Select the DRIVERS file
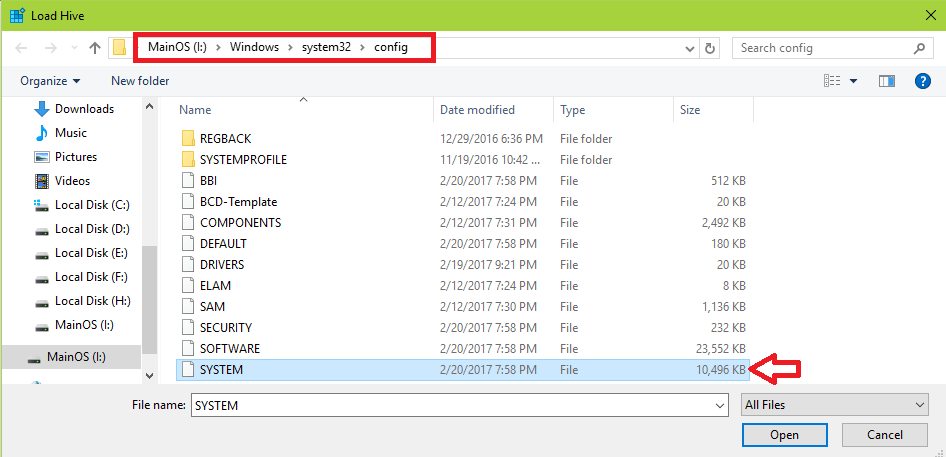 [x=463, y=264]
